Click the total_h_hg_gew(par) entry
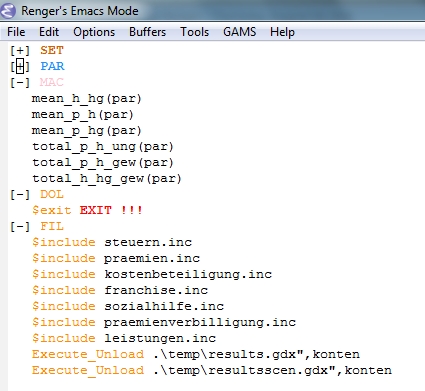Viewport: 425px width, 391px height. [x=107, y=179]
